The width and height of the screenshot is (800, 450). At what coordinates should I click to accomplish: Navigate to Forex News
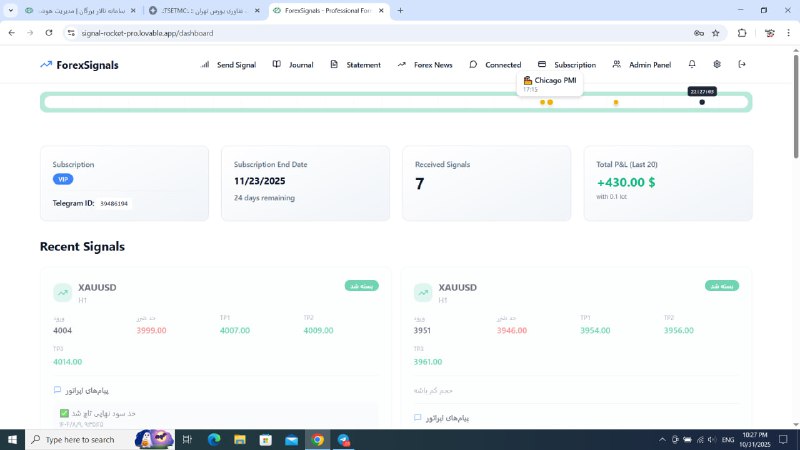tap(425, 65)
